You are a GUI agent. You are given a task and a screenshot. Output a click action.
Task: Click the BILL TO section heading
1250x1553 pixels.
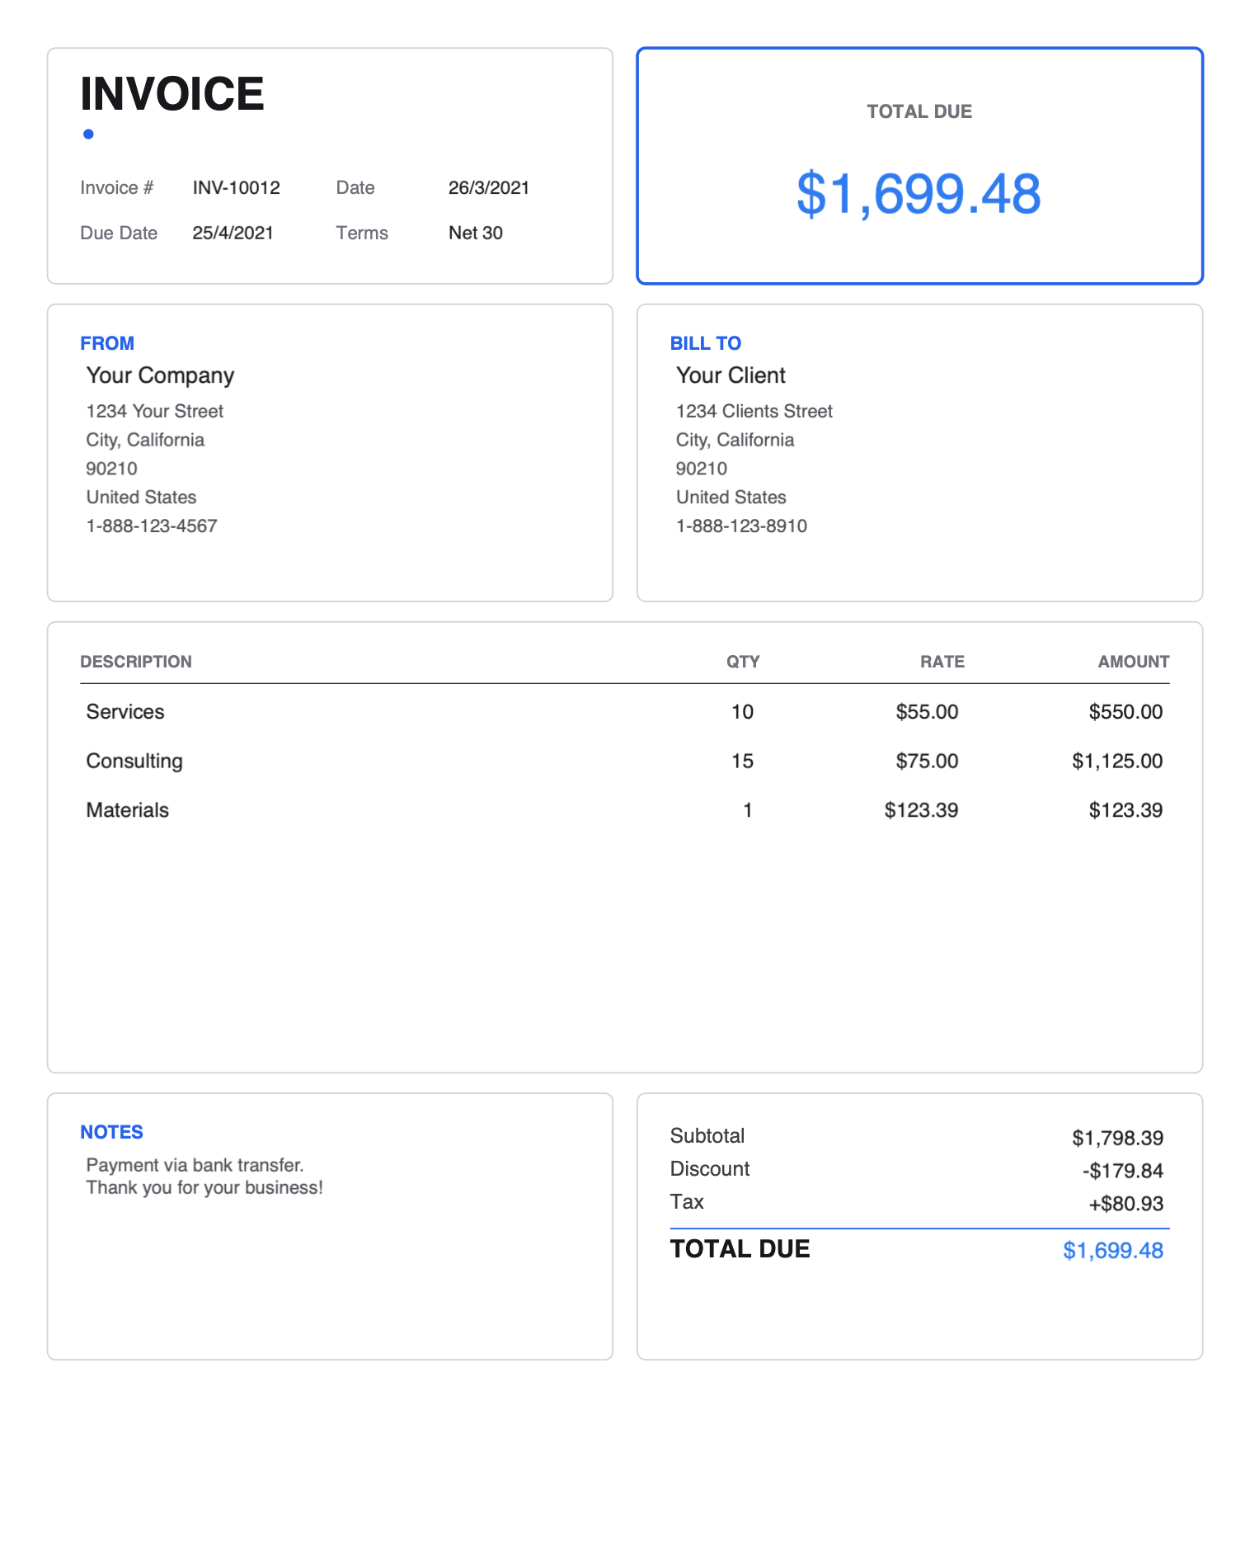(706, 343)
